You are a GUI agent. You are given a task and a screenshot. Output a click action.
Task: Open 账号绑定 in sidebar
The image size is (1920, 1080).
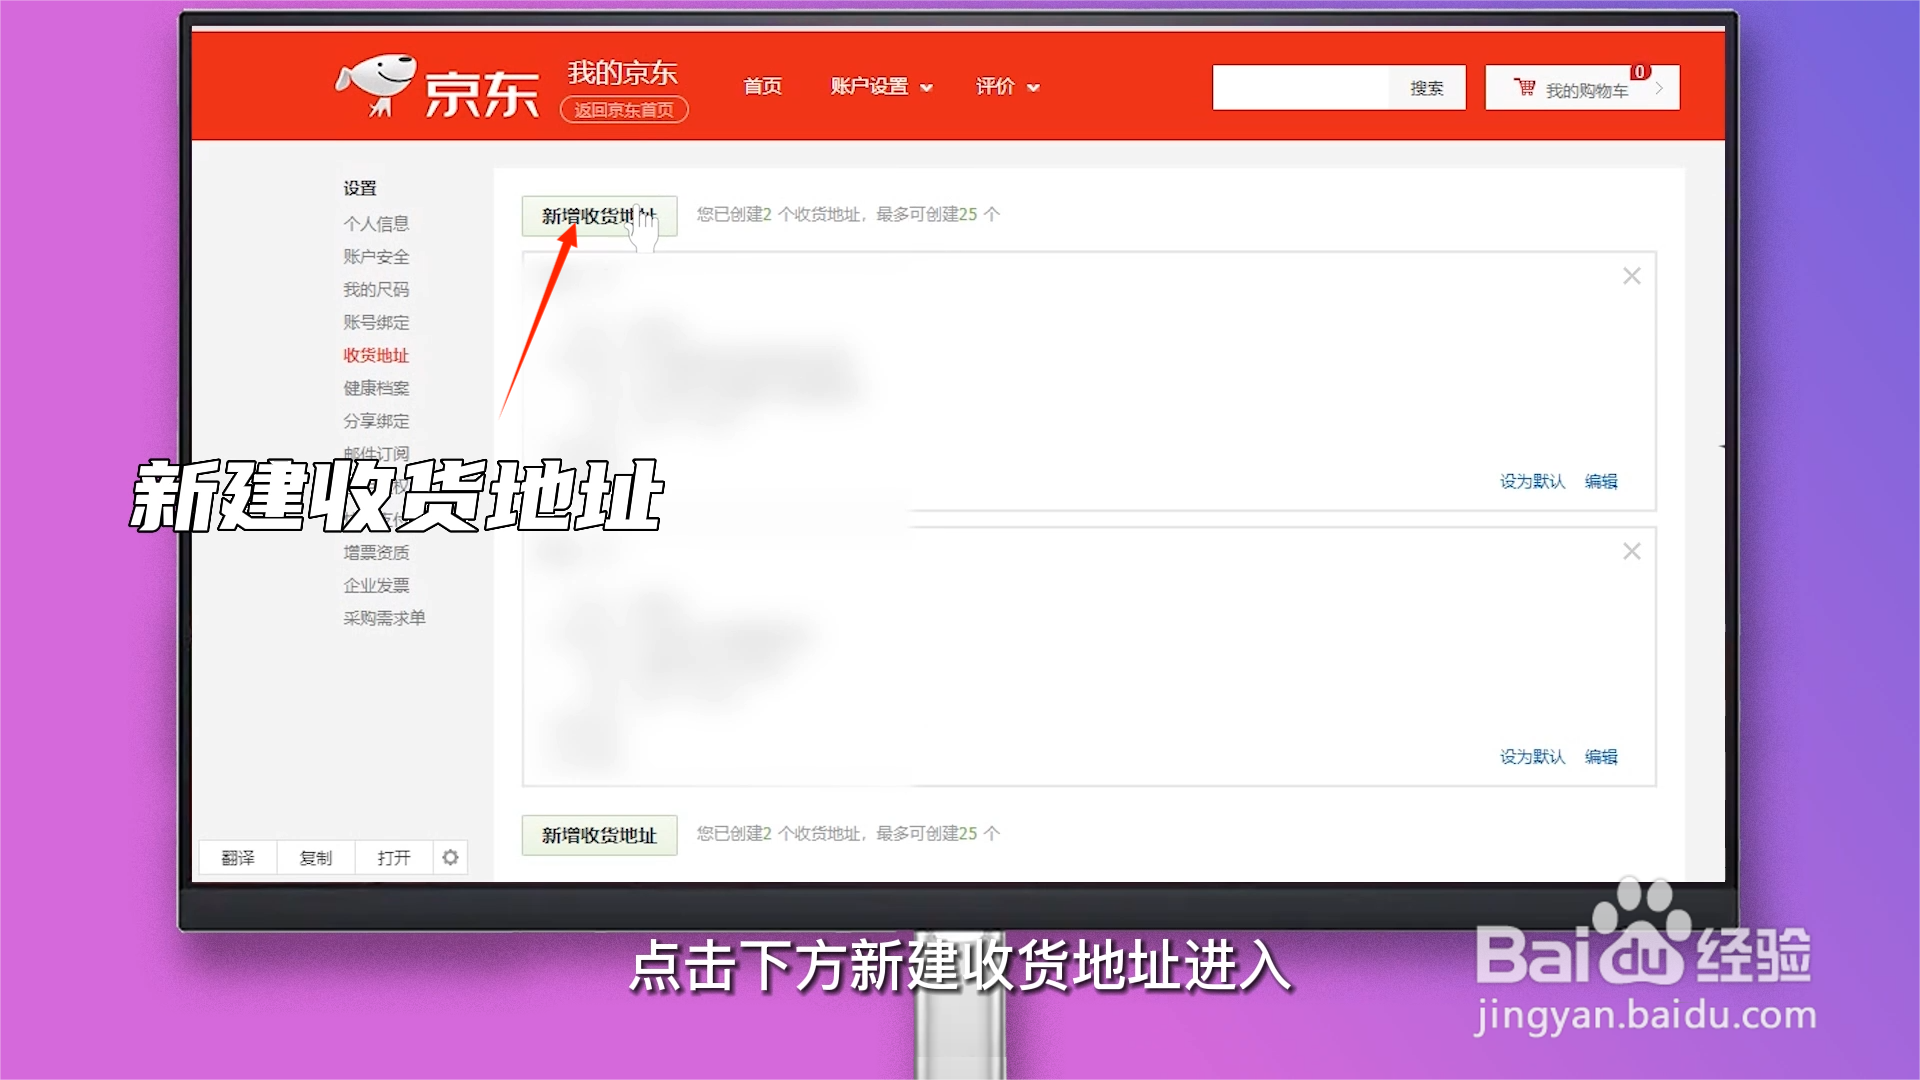376,323
